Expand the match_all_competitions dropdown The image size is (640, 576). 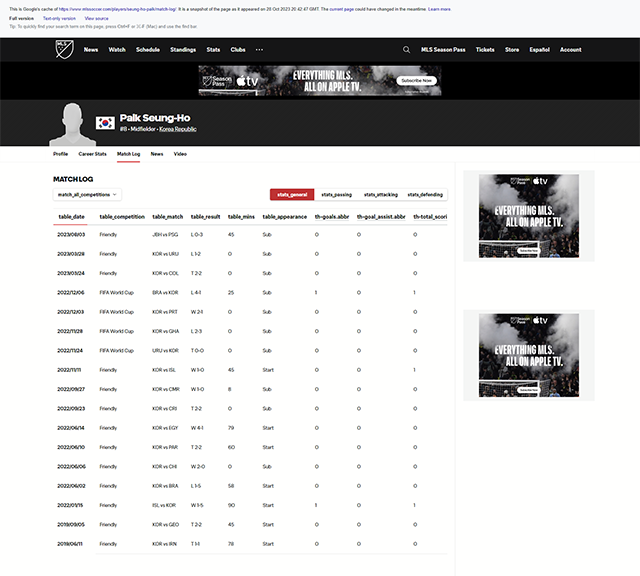[x=87, y=195]
